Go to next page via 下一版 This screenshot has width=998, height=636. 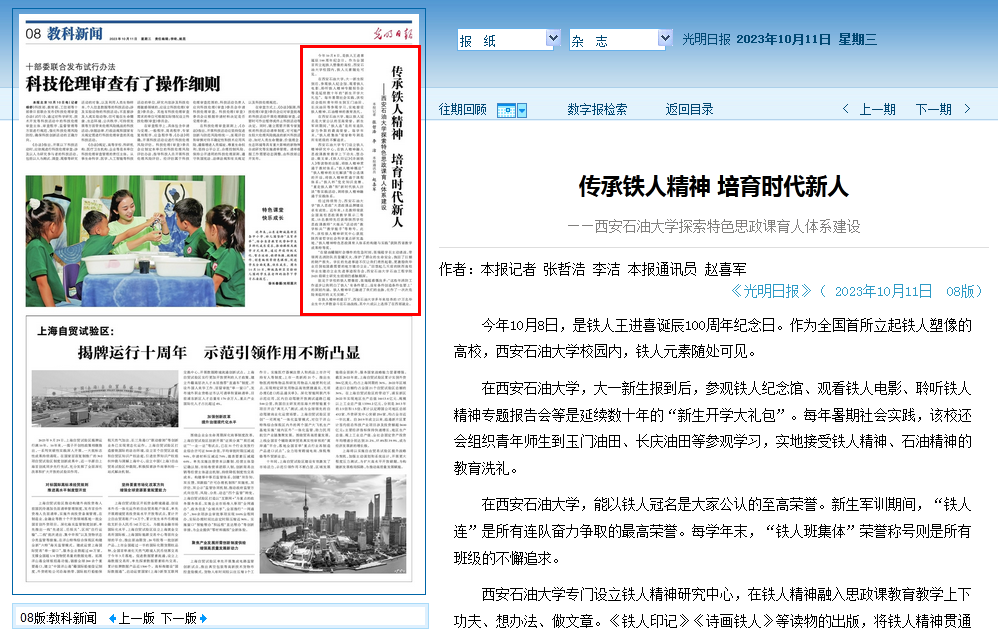point(178,618)
